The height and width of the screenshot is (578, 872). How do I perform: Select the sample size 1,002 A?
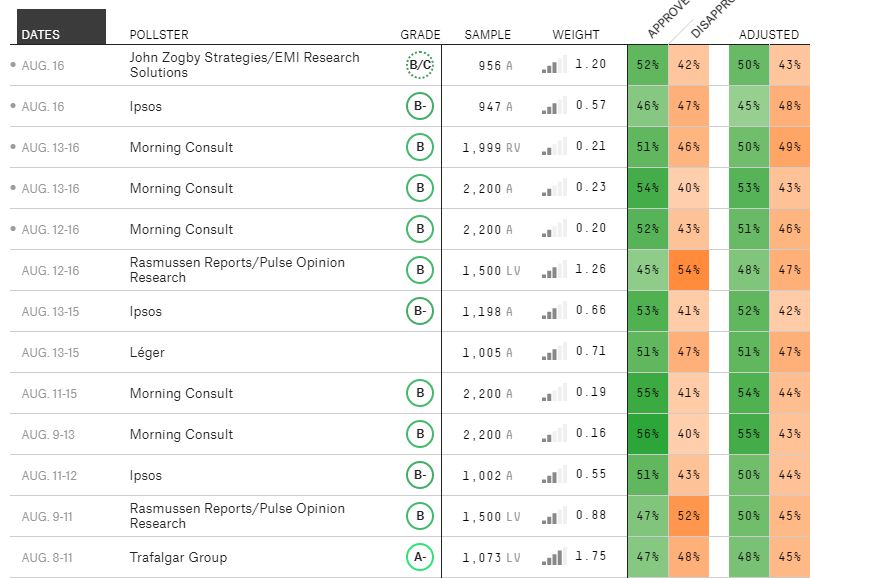coord(488,476)
